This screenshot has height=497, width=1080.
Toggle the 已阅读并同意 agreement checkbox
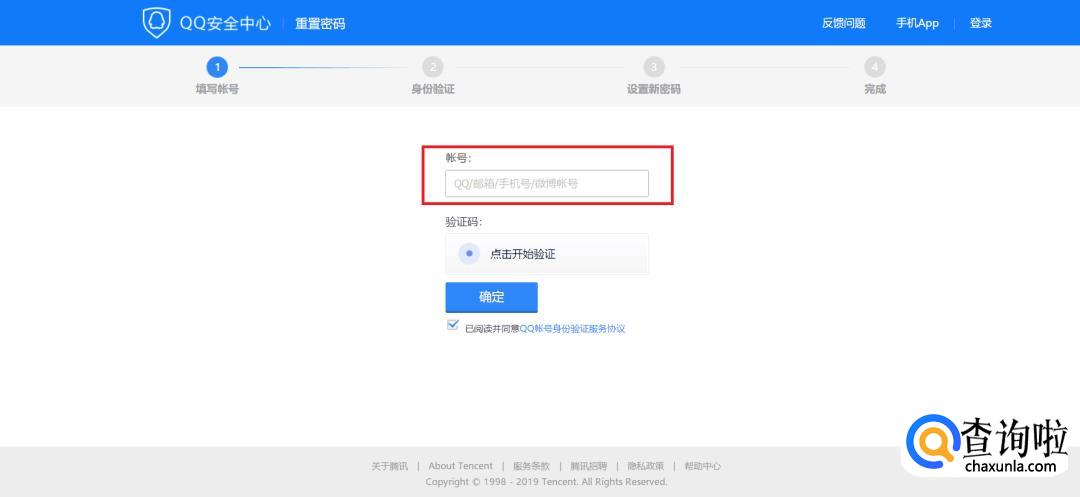point(453,325)
